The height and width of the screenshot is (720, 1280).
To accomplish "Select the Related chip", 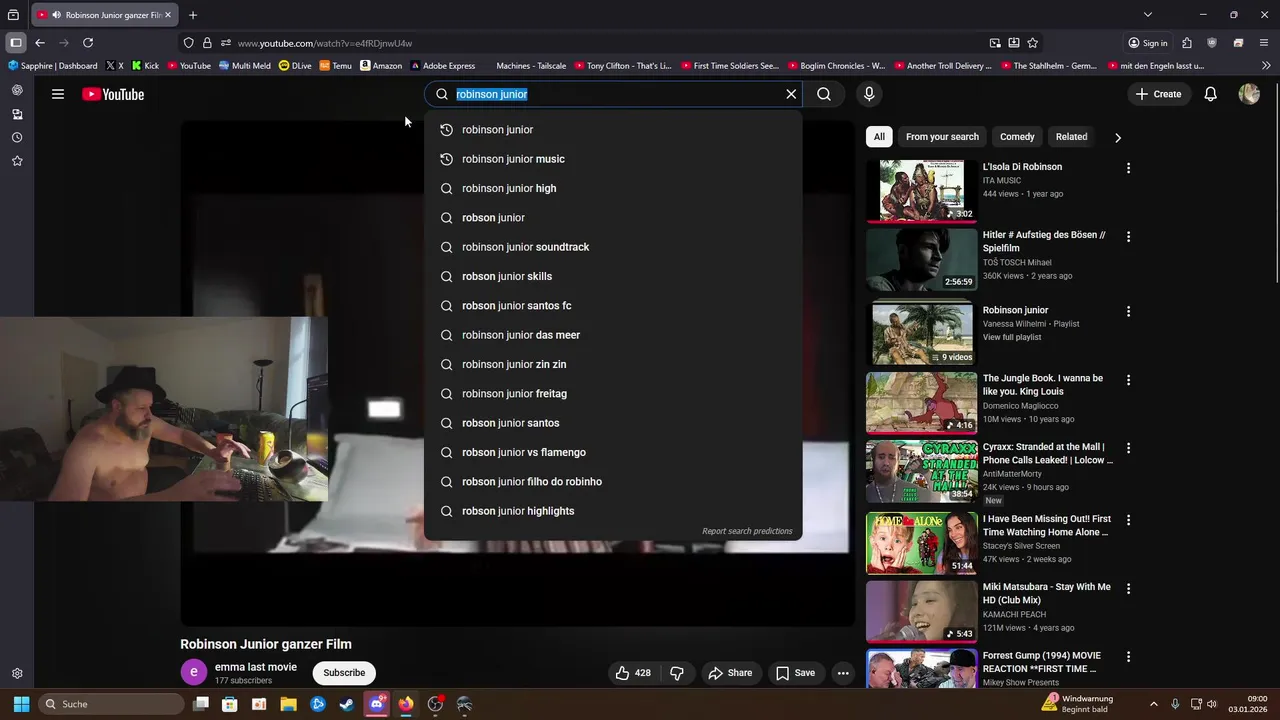I will (1071, 137).
